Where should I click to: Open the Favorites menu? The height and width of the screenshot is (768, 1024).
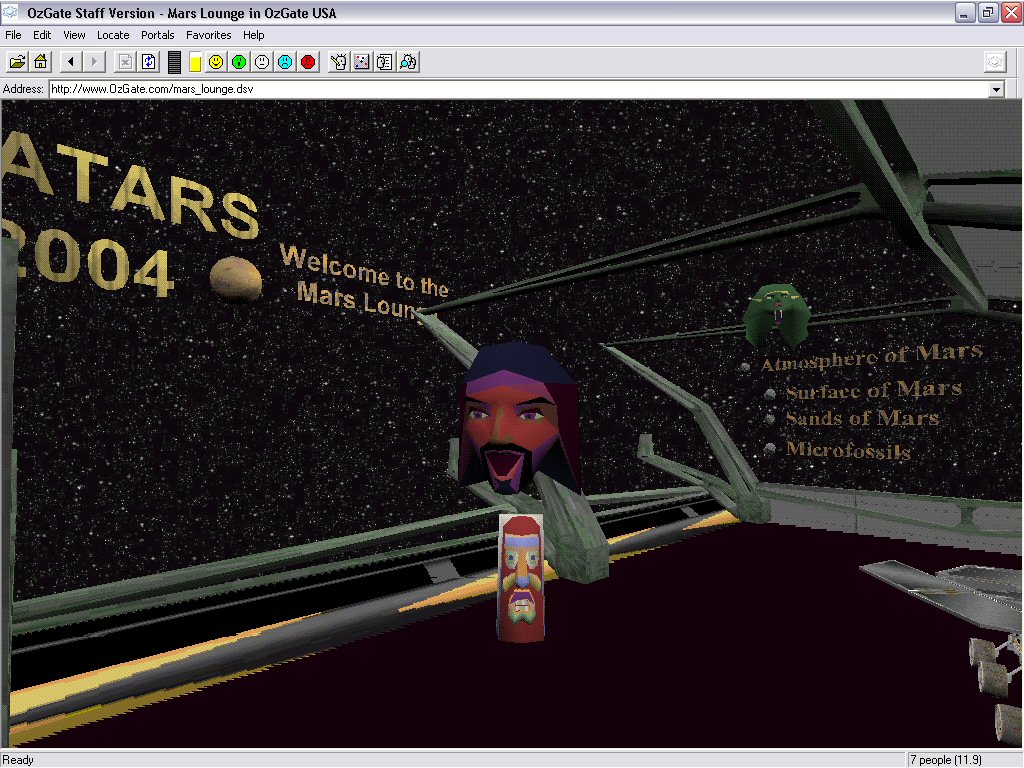208,35
